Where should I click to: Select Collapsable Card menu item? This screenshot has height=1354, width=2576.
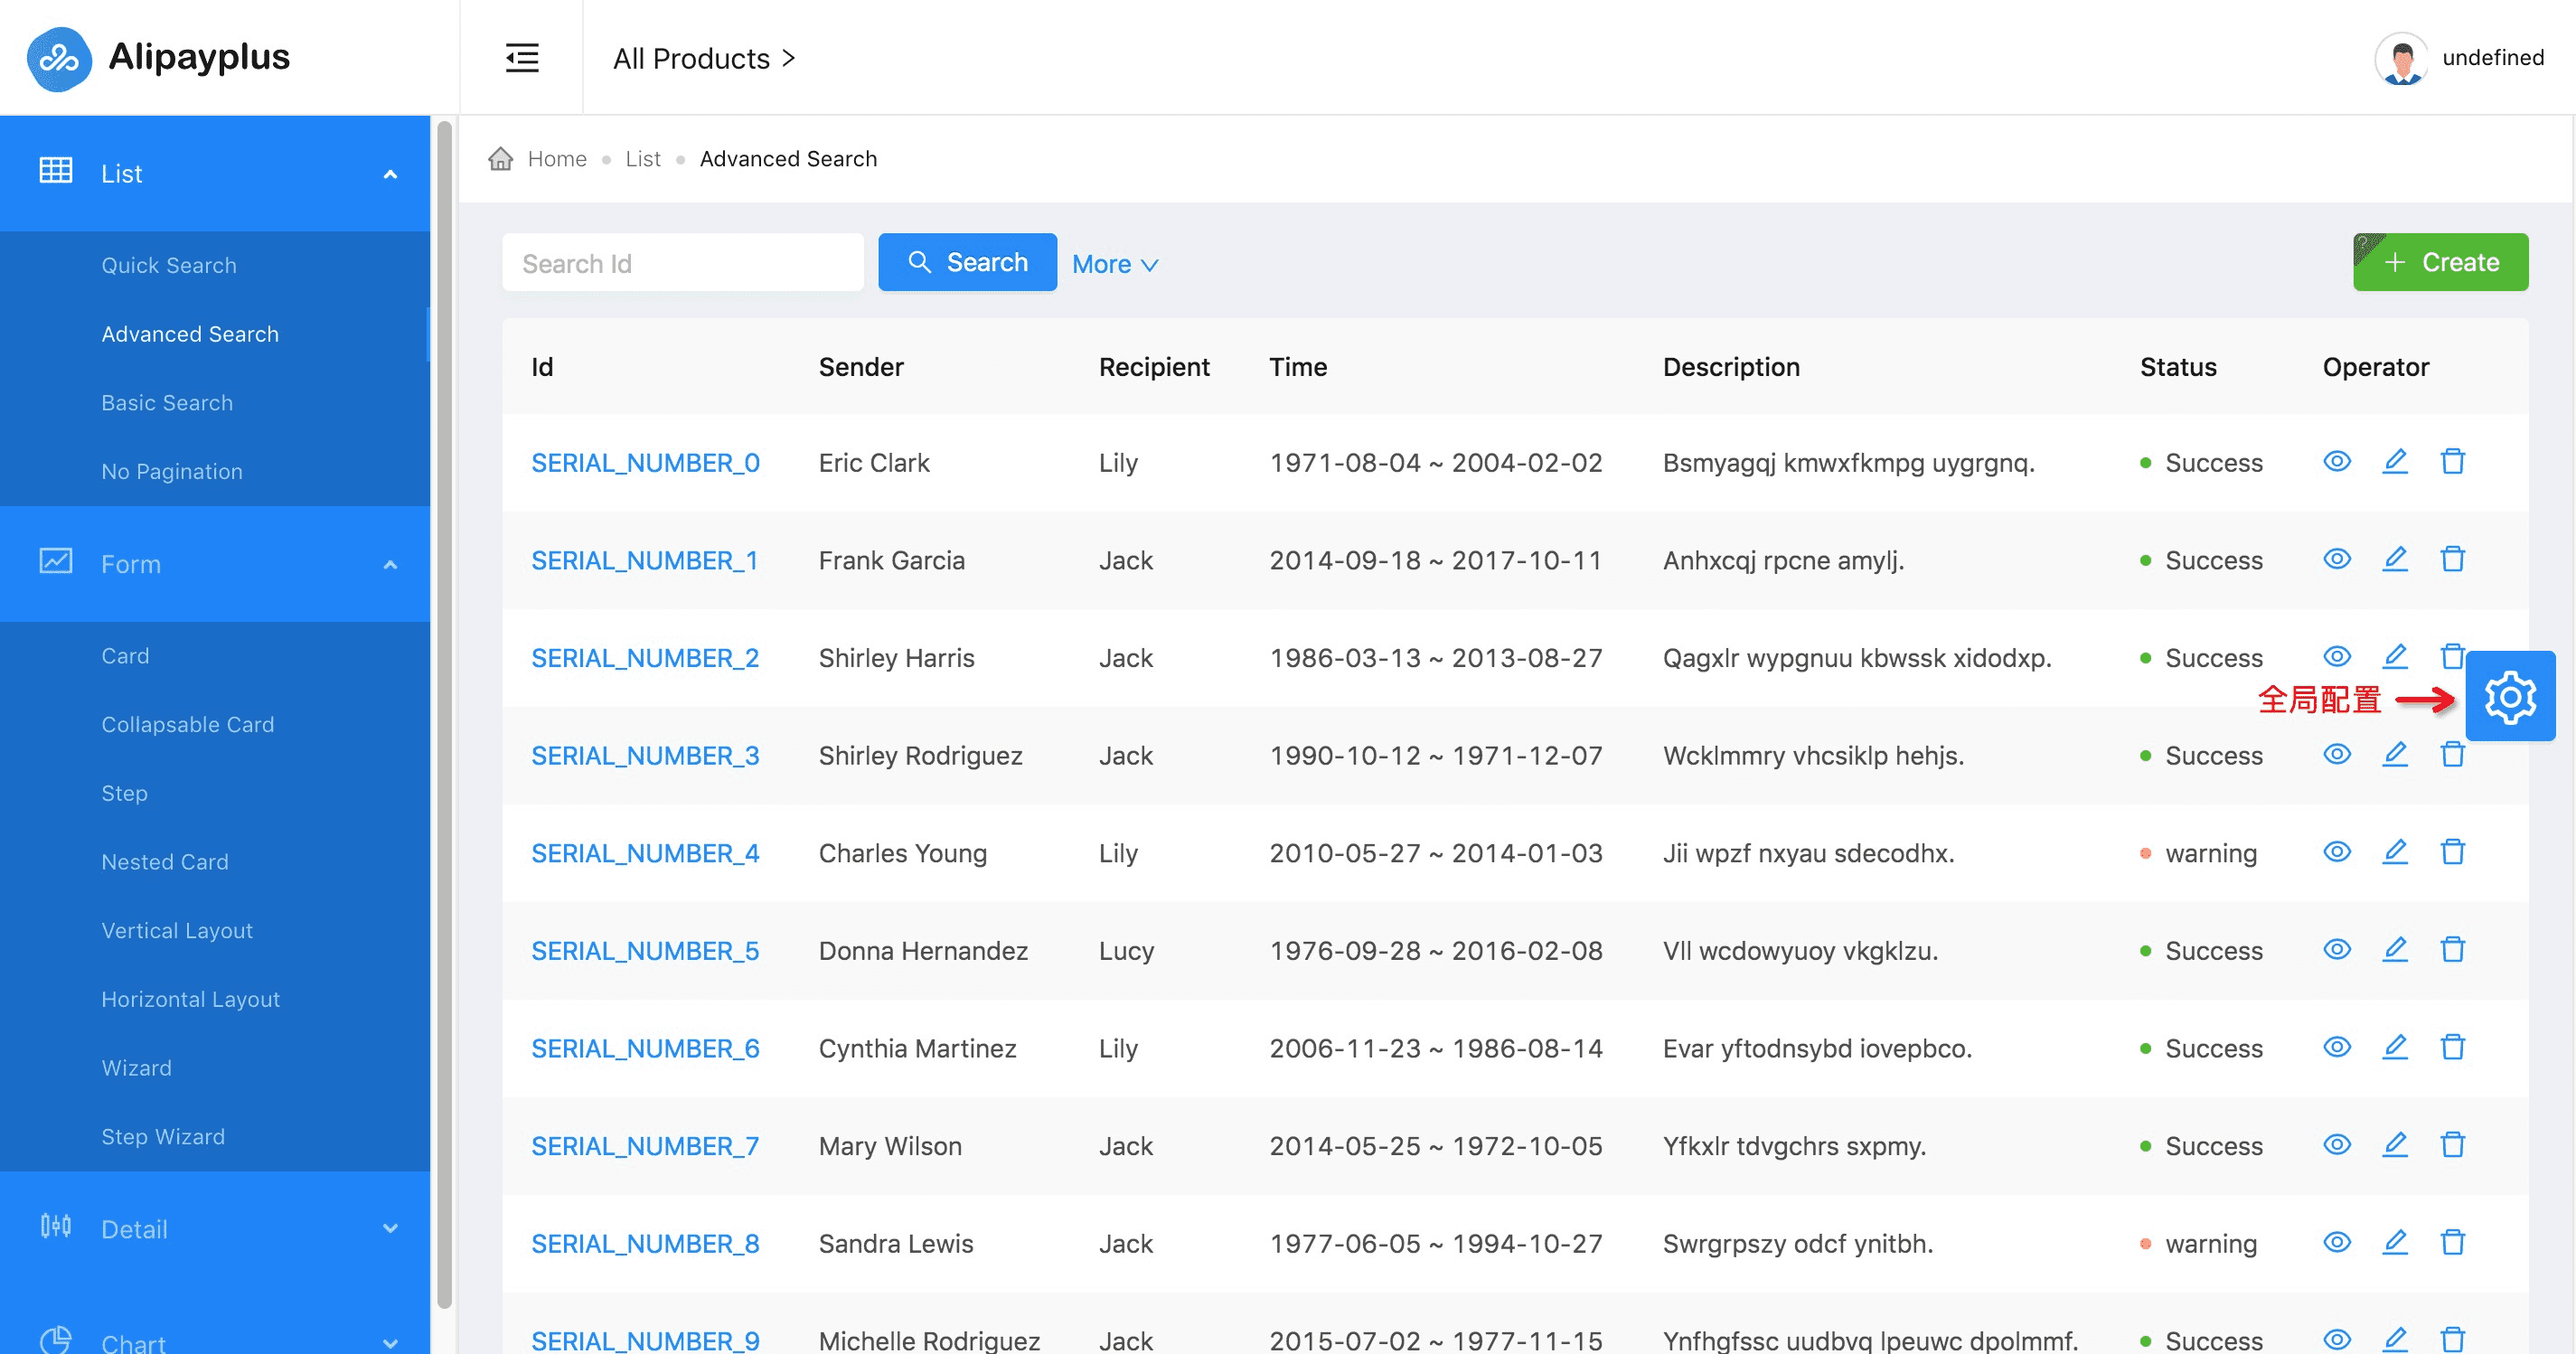(x=187, y=724)
